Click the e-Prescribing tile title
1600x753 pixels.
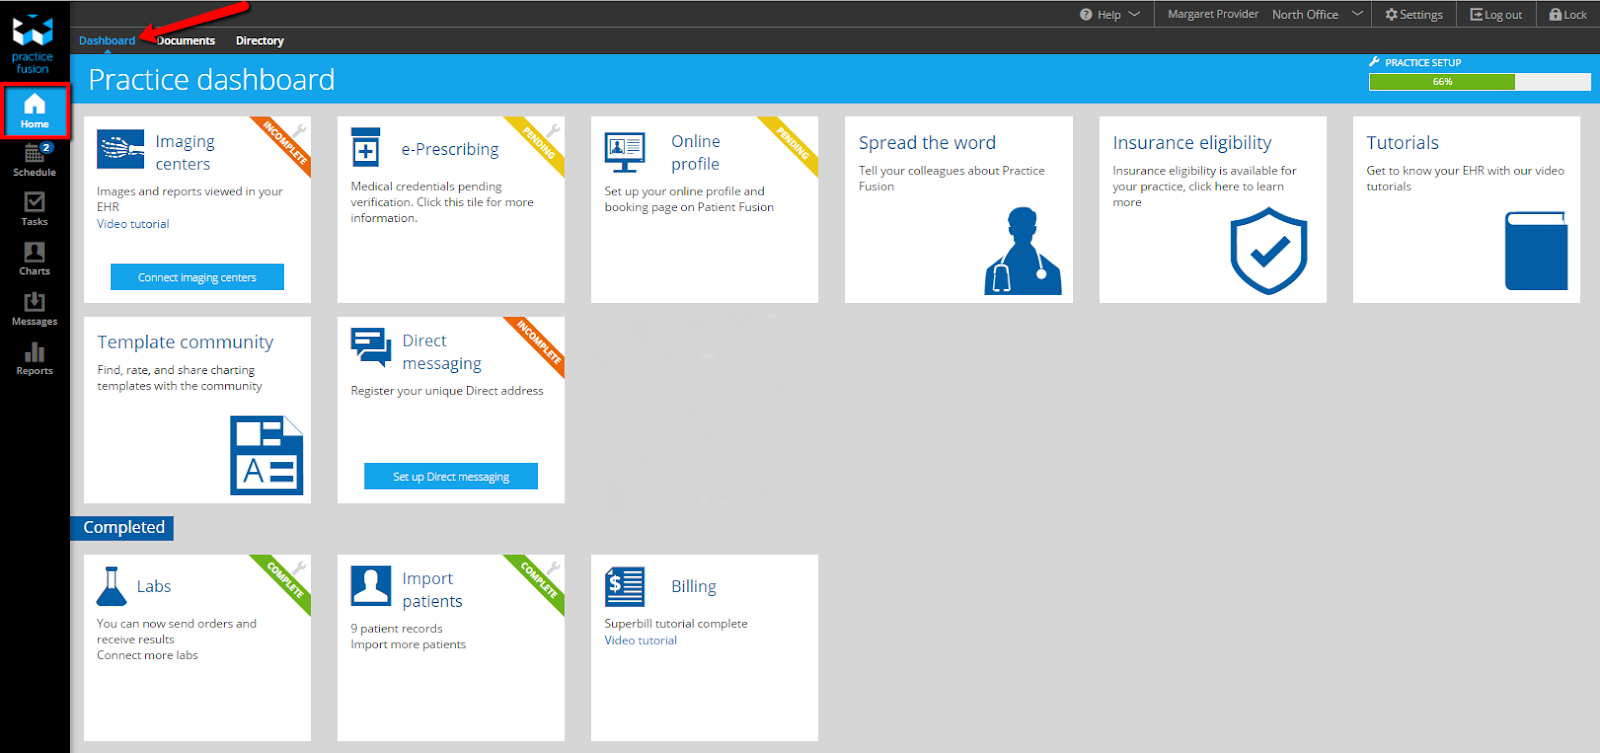[x=450, y=149]
